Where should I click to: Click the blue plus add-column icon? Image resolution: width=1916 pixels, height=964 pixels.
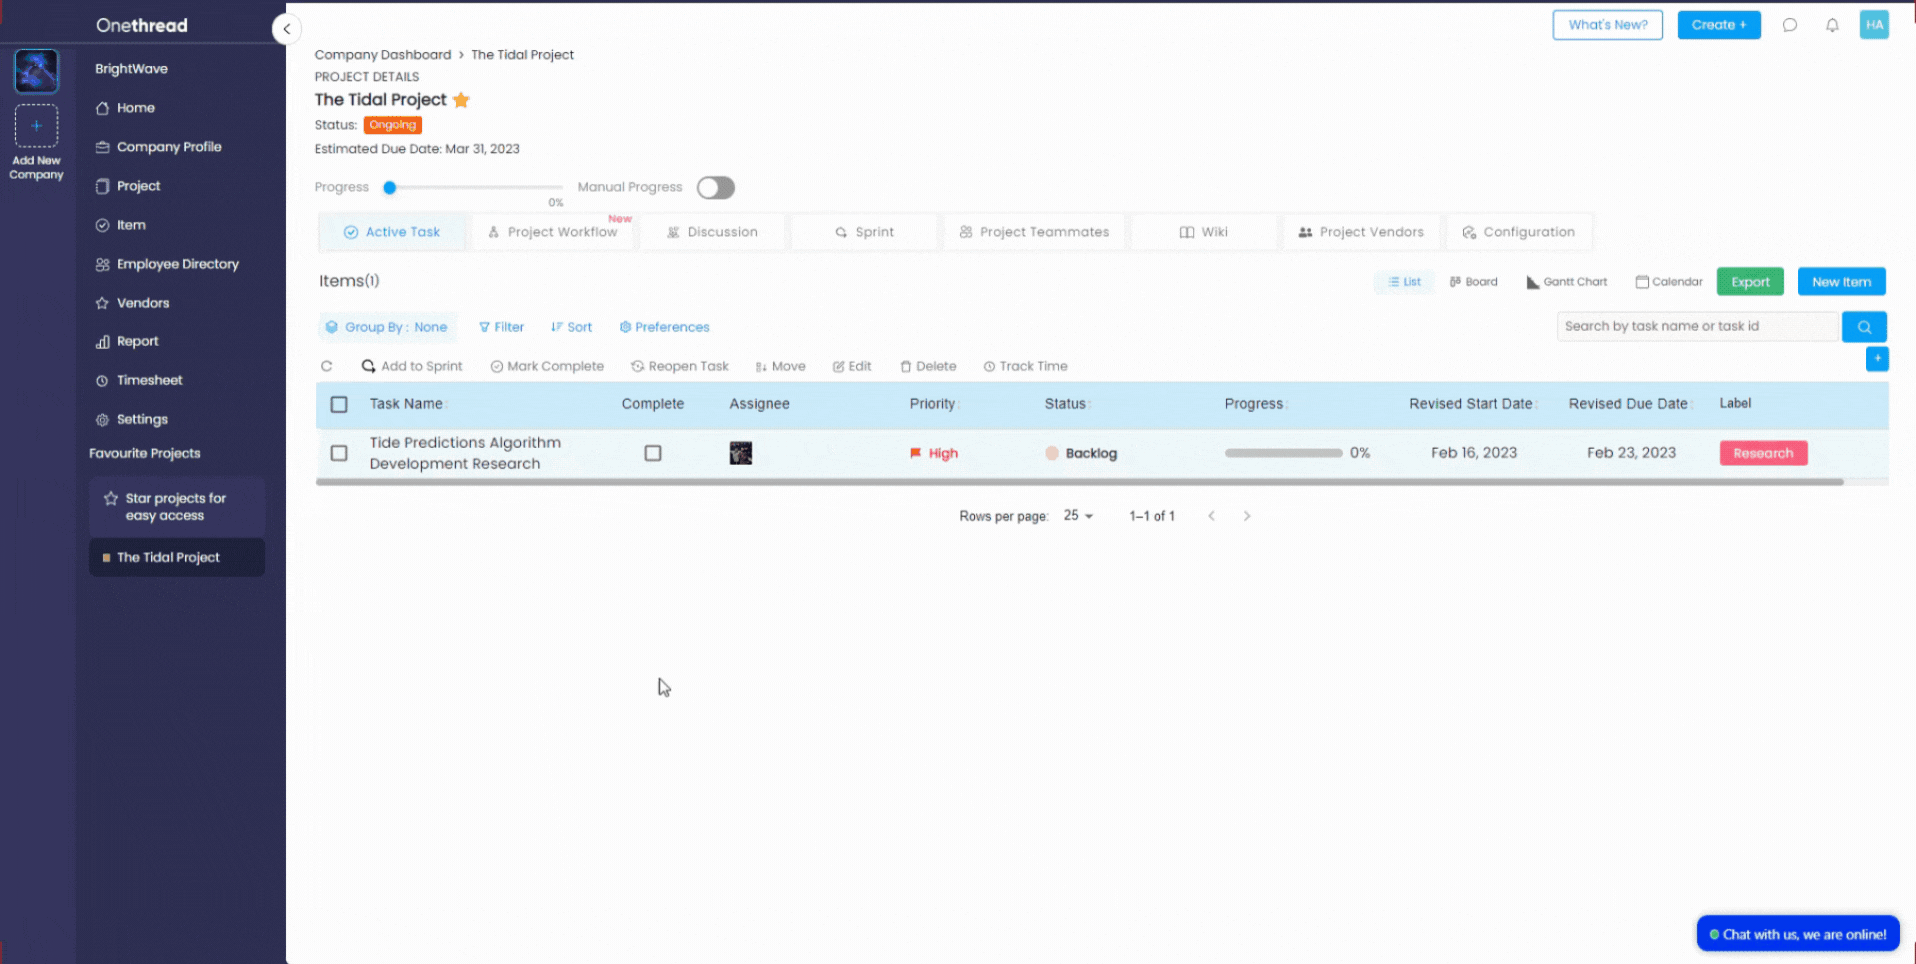tap(1877, 359)
